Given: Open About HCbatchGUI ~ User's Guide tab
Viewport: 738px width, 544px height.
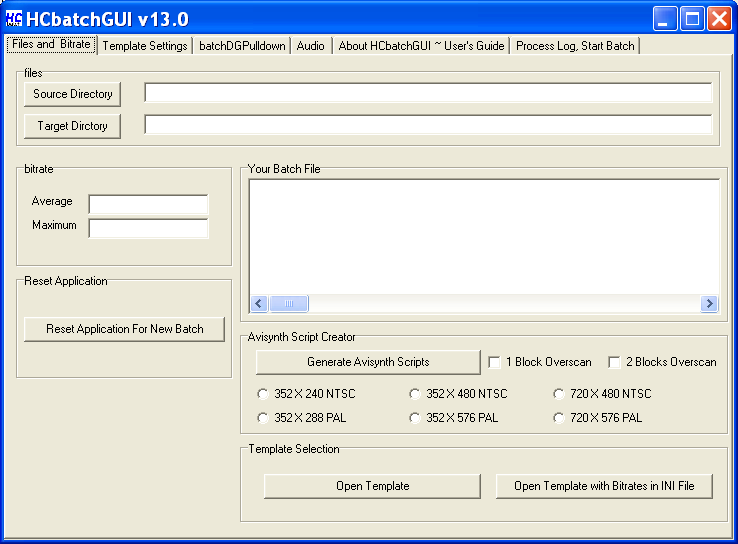Looking at the screenshot, I should pos(421,46).
